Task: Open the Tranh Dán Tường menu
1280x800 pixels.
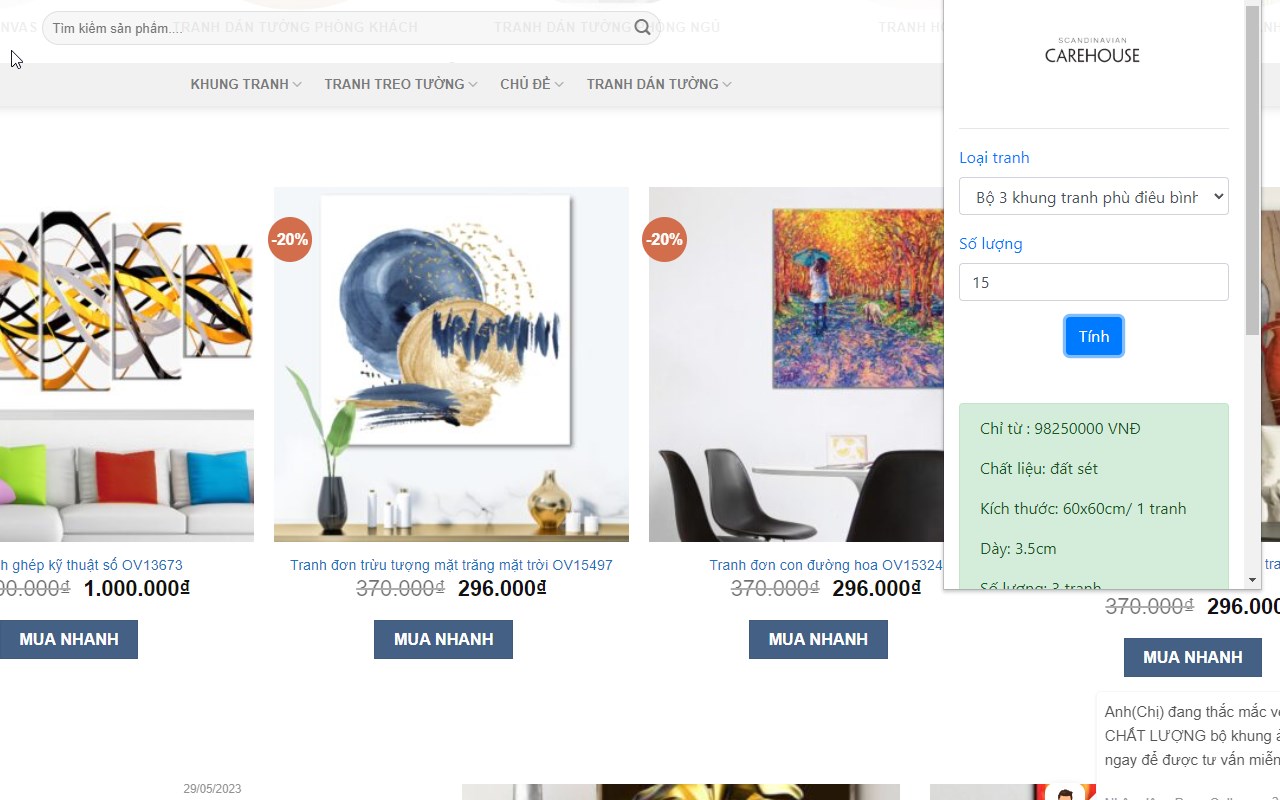Action: click(659, 84)
